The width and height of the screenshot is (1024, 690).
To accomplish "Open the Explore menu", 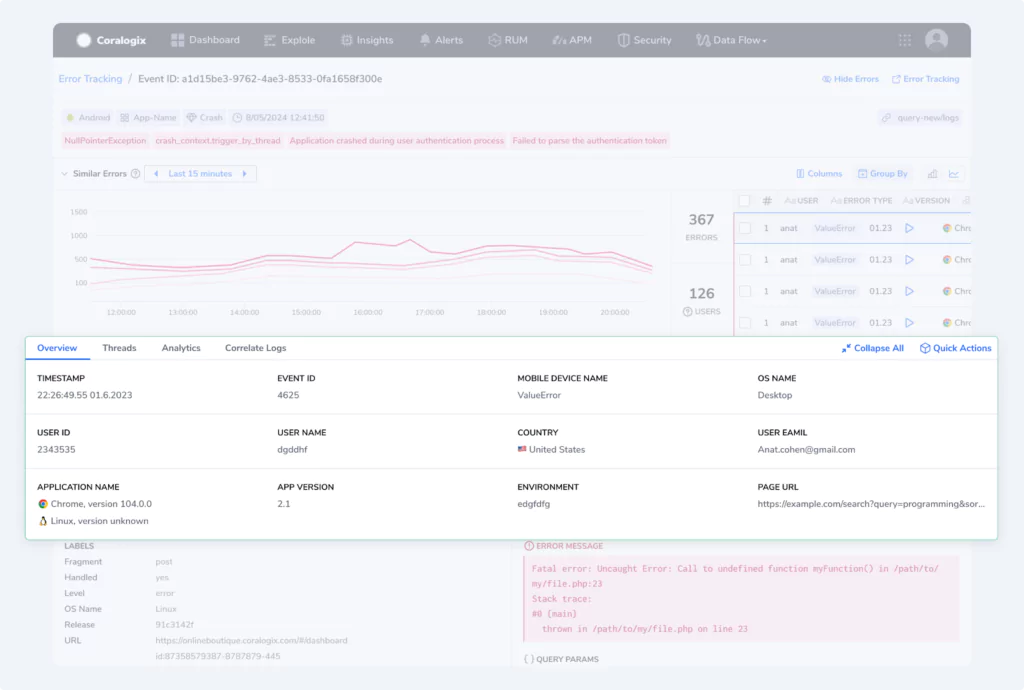I will point(289,40).
